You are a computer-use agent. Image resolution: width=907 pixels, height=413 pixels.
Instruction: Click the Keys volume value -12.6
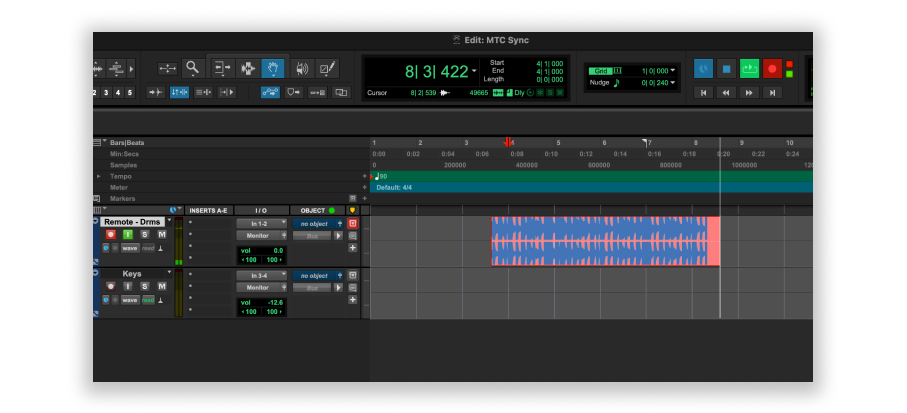pos(275,303)
